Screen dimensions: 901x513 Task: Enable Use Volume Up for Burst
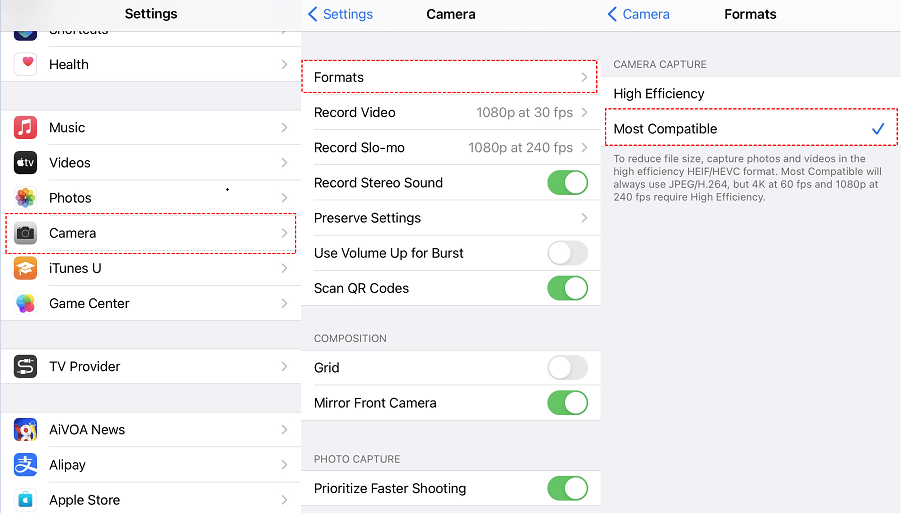point(567,253)
